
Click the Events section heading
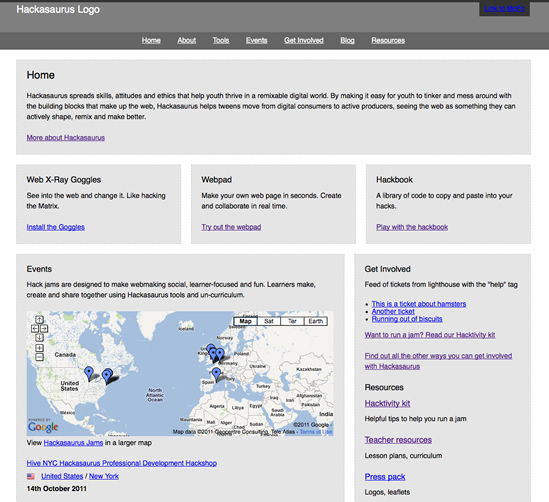tap(39, 269)
